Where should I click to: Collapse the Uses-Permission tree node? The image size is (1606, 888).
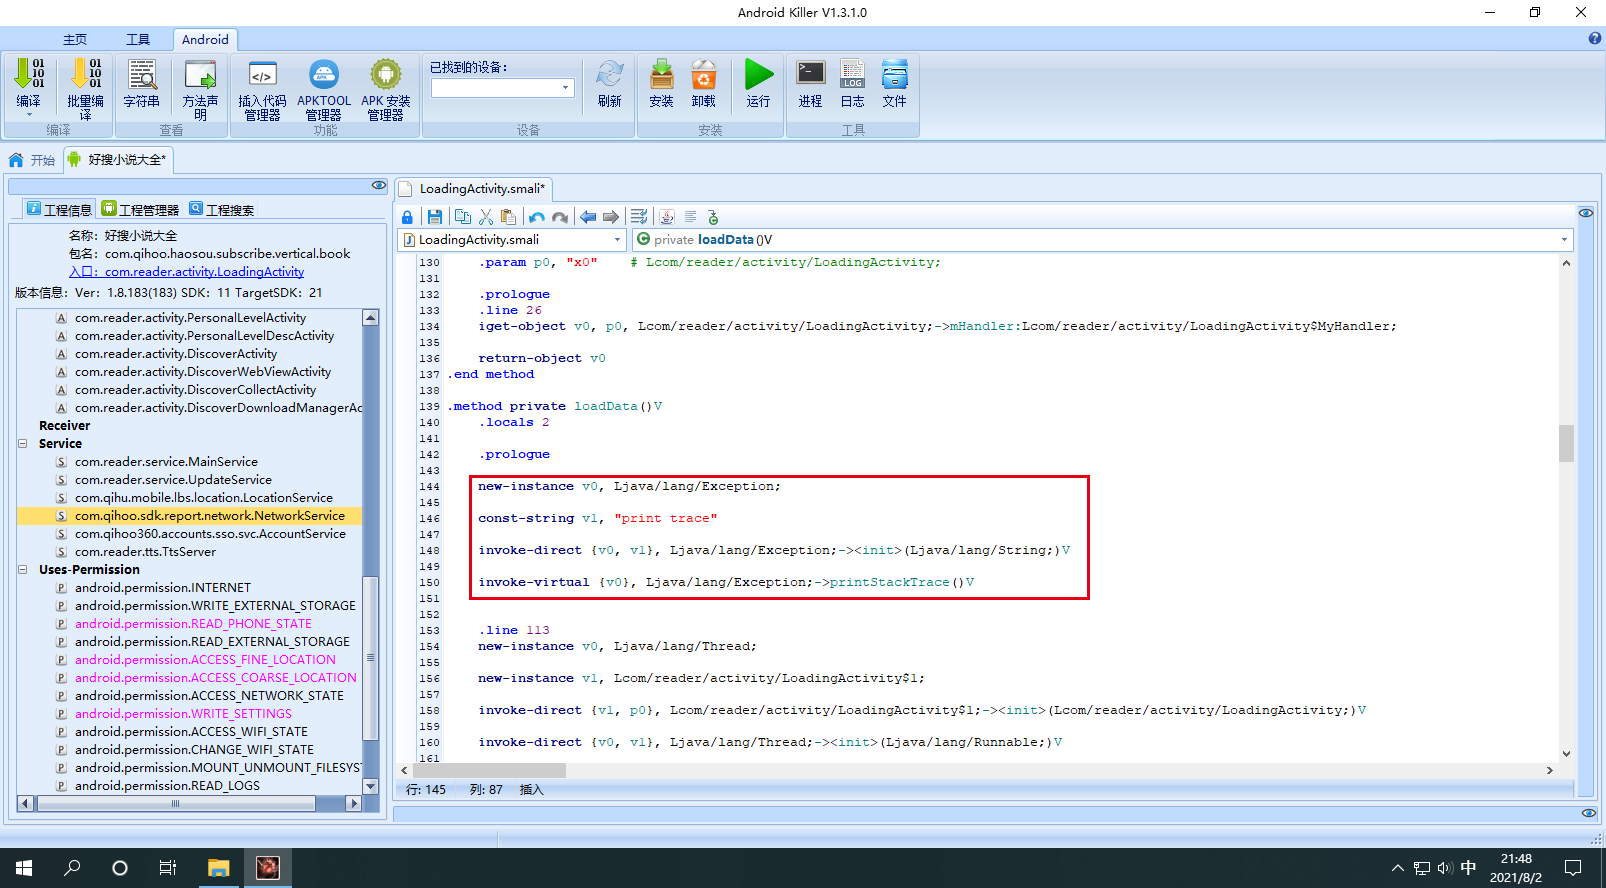coord(22,569)
